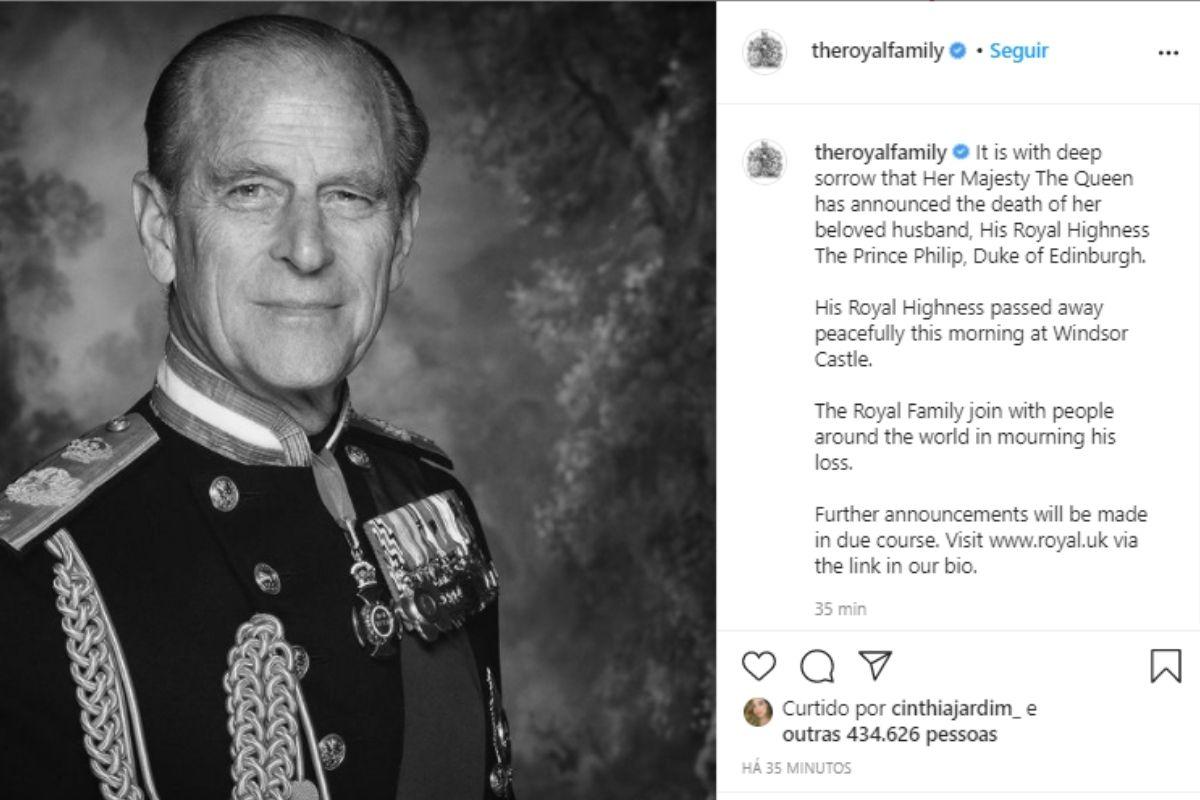Open the three-dot more options menu
1200x800 pixels.
[x=1168, y=53]
